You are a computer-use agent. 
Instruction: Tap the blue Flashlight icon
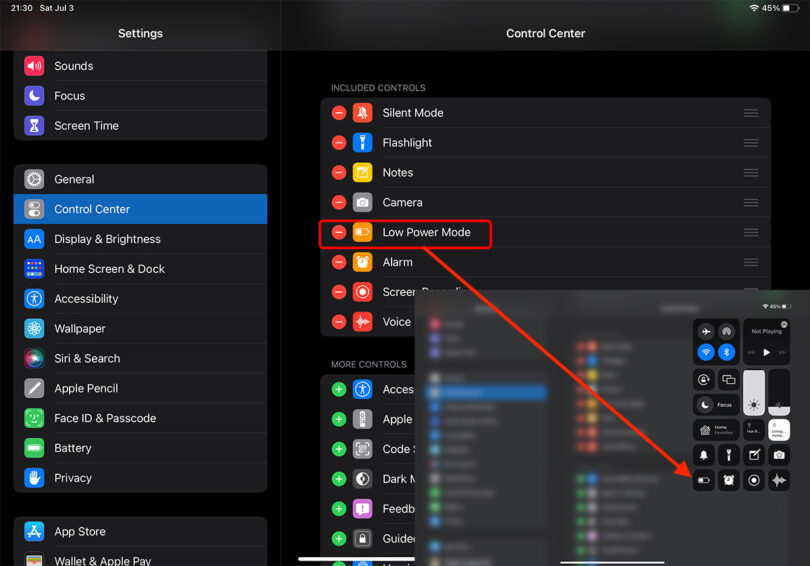coord(363,143)
